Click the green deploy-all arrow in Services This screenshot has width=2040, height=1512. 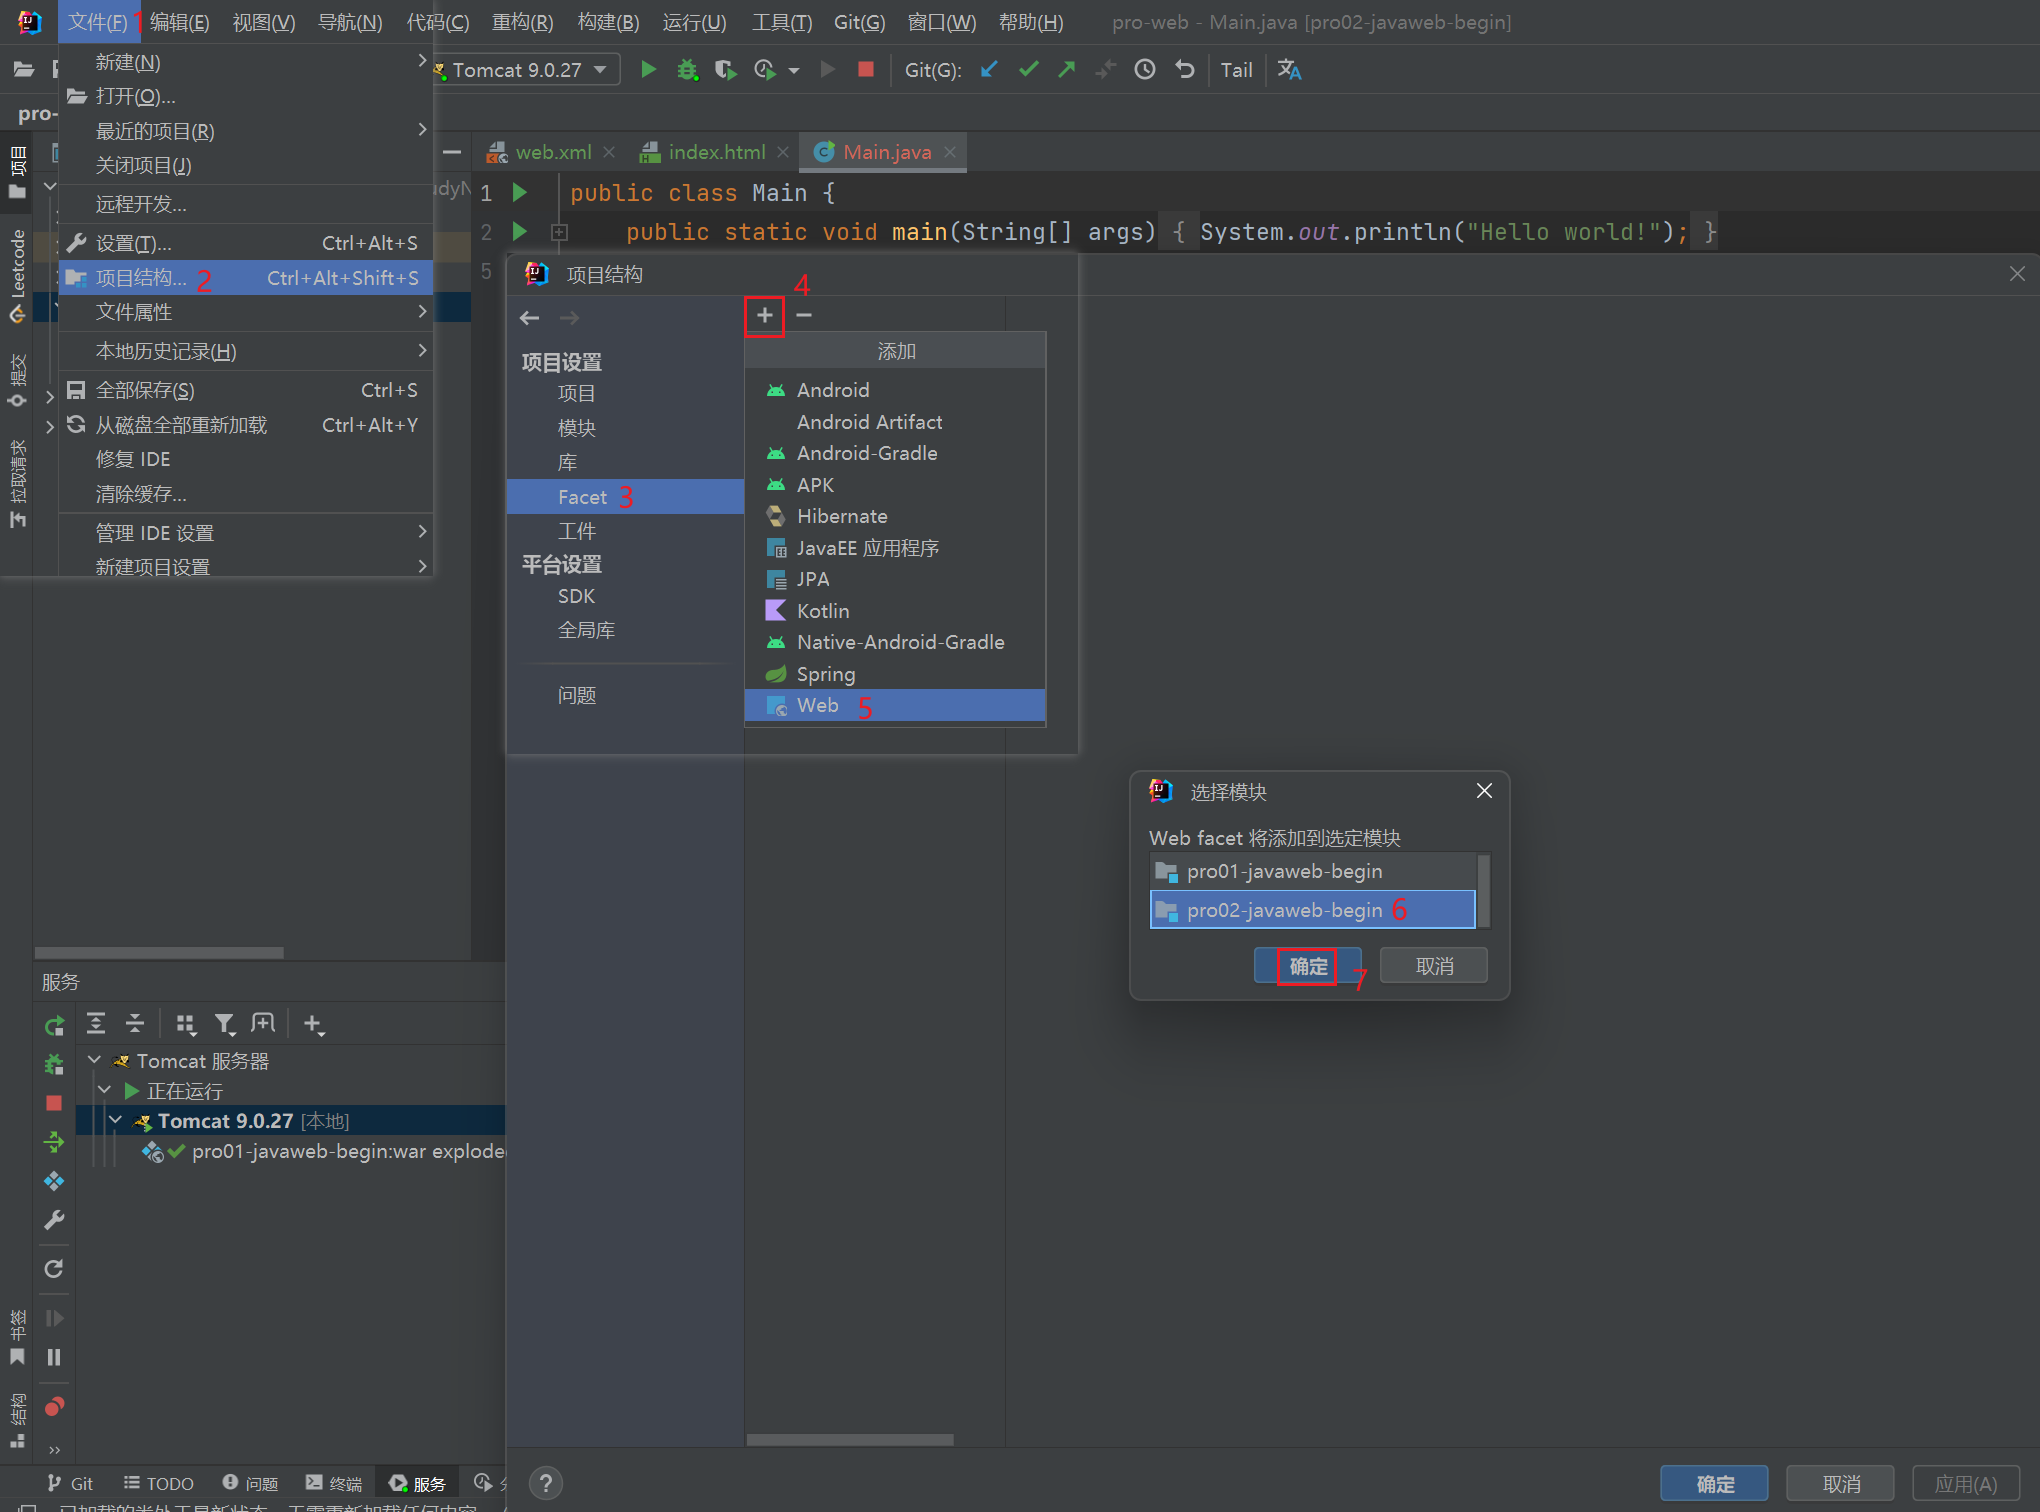[54, 1142]
